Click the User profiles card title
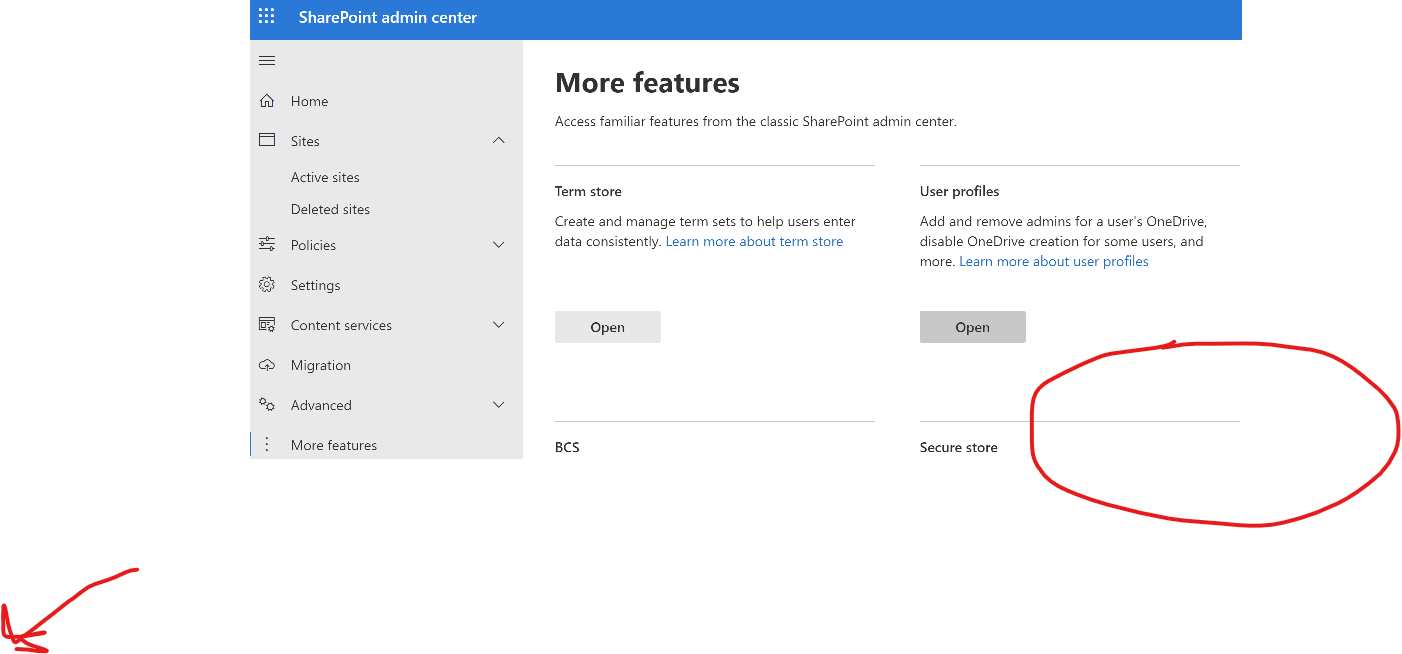Image resolution: width=1402 pixels, height=654 pixels. [959, 191]
